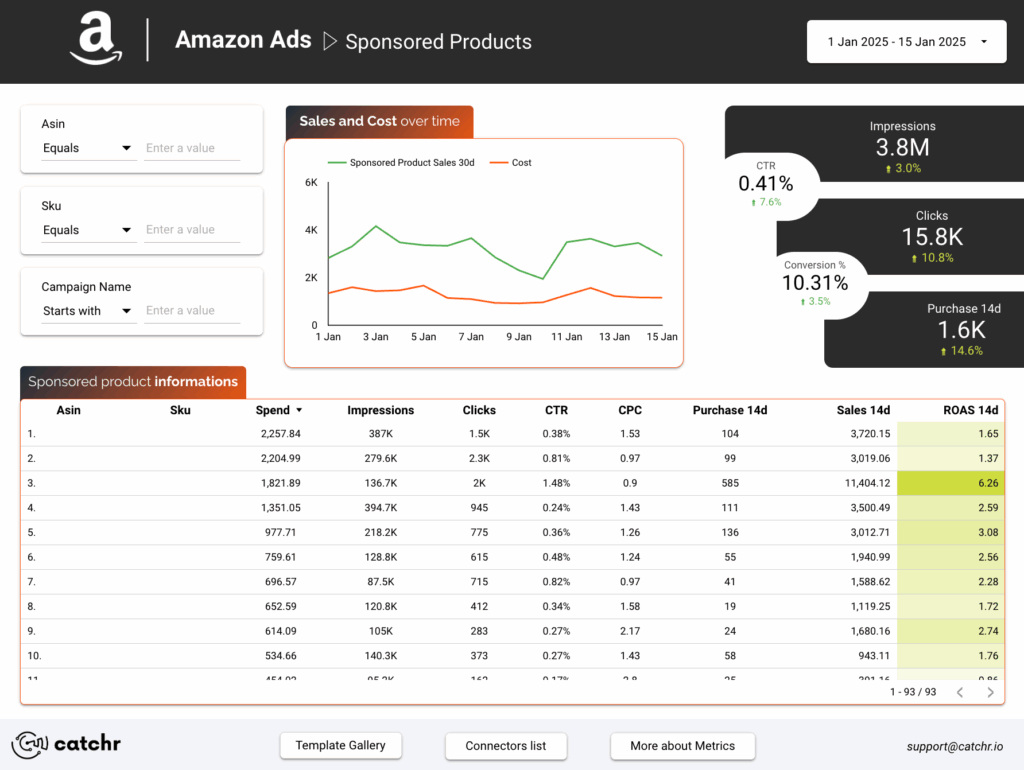Screen dimensions: 1024x770
Task: Click the Amazon logo icon
Action: pos(97,41)
